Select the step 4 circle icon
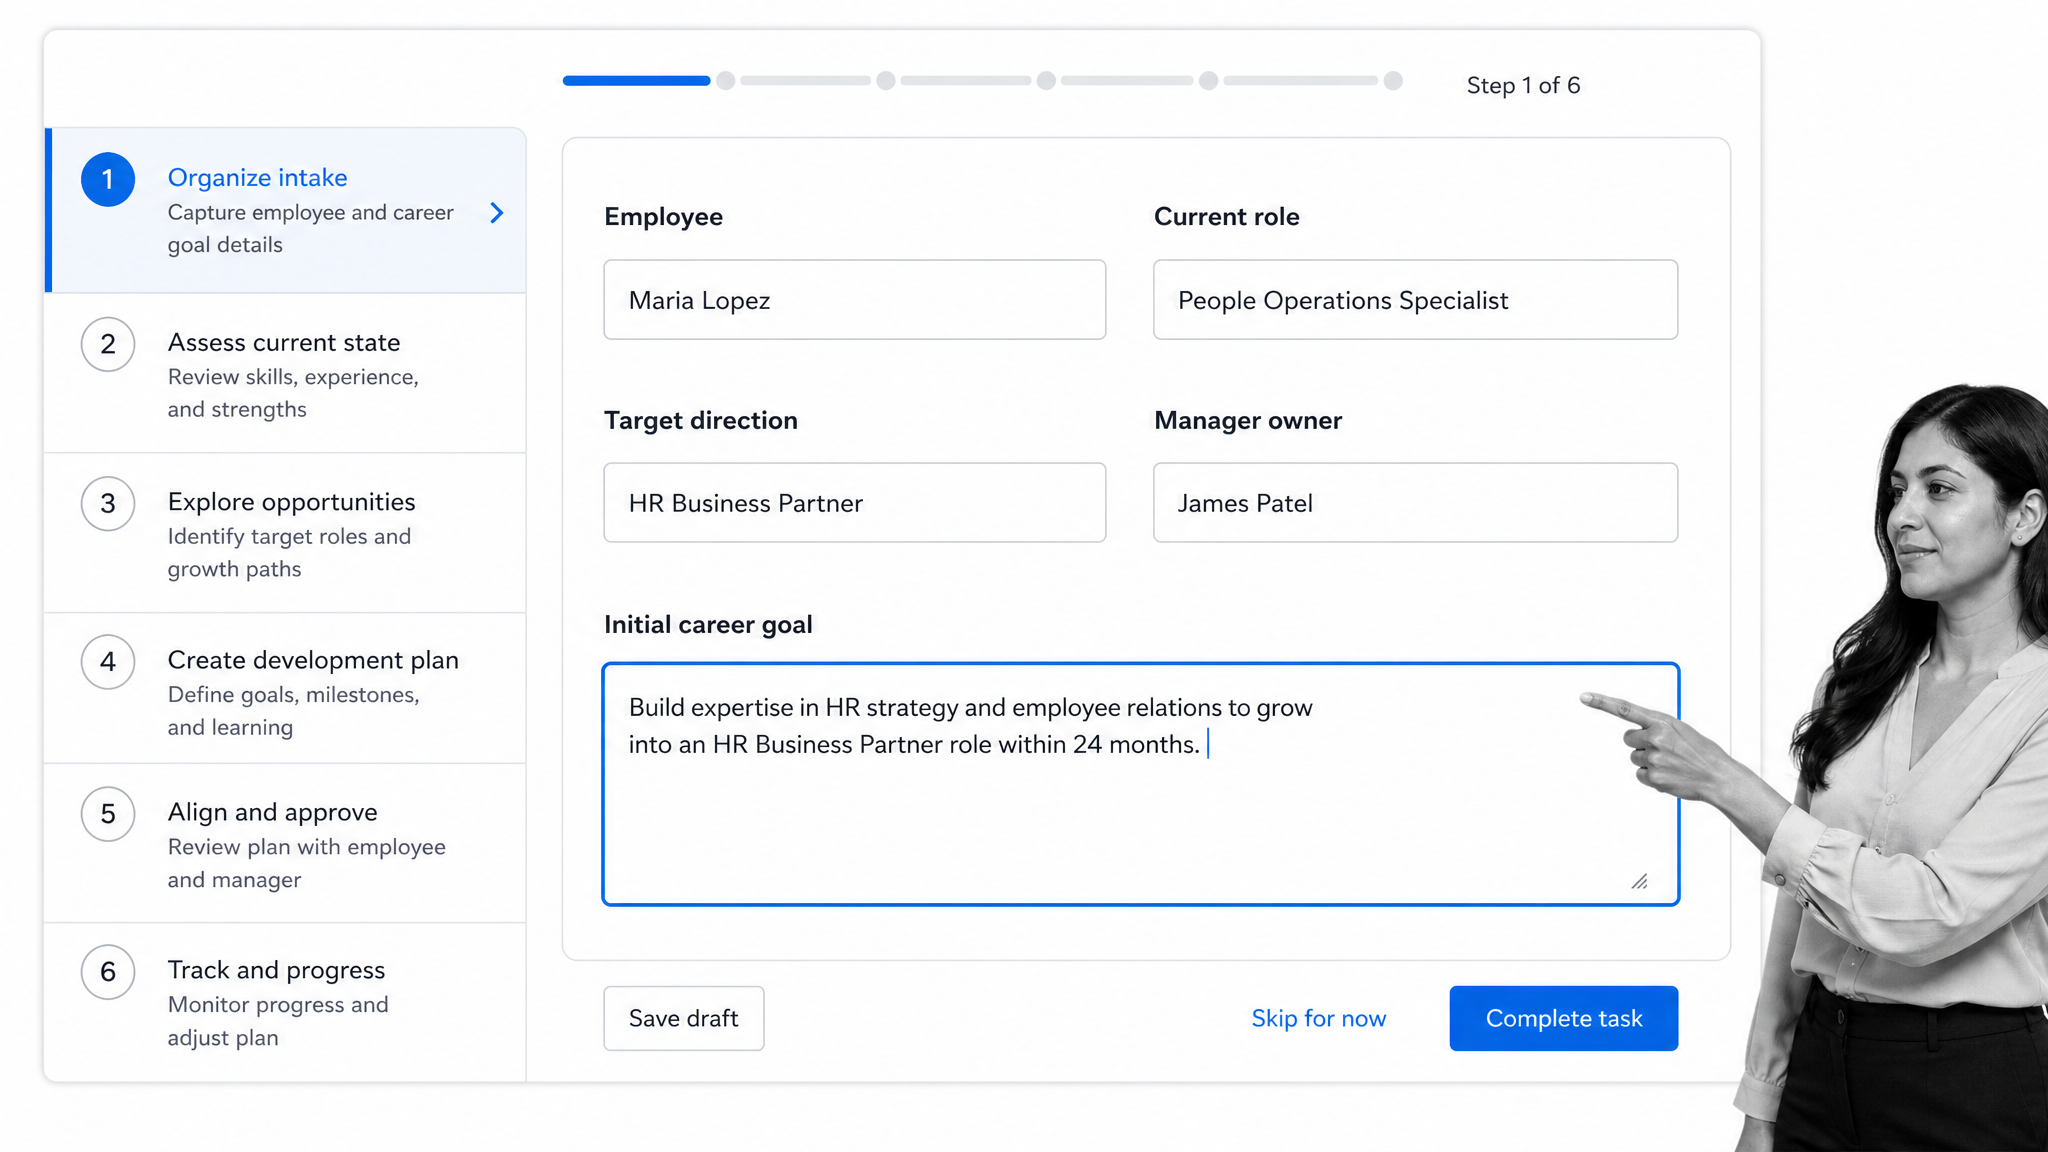 point(108,662)
